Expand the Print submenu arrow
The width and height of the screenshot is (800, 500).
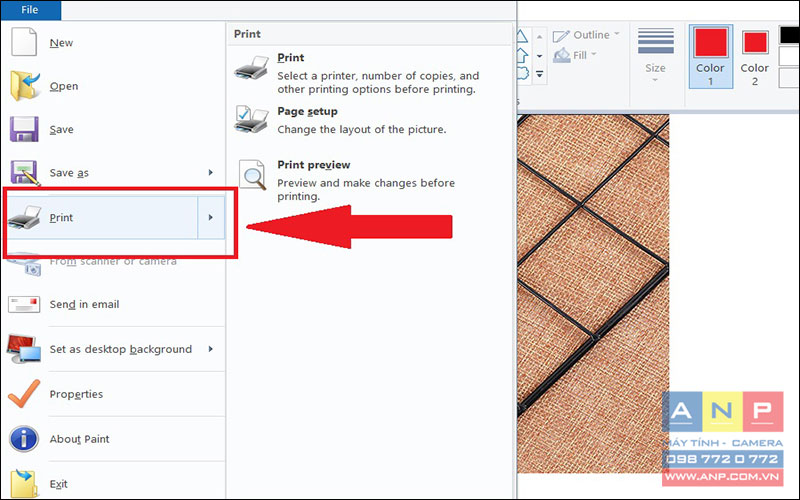tap(211, 217)
